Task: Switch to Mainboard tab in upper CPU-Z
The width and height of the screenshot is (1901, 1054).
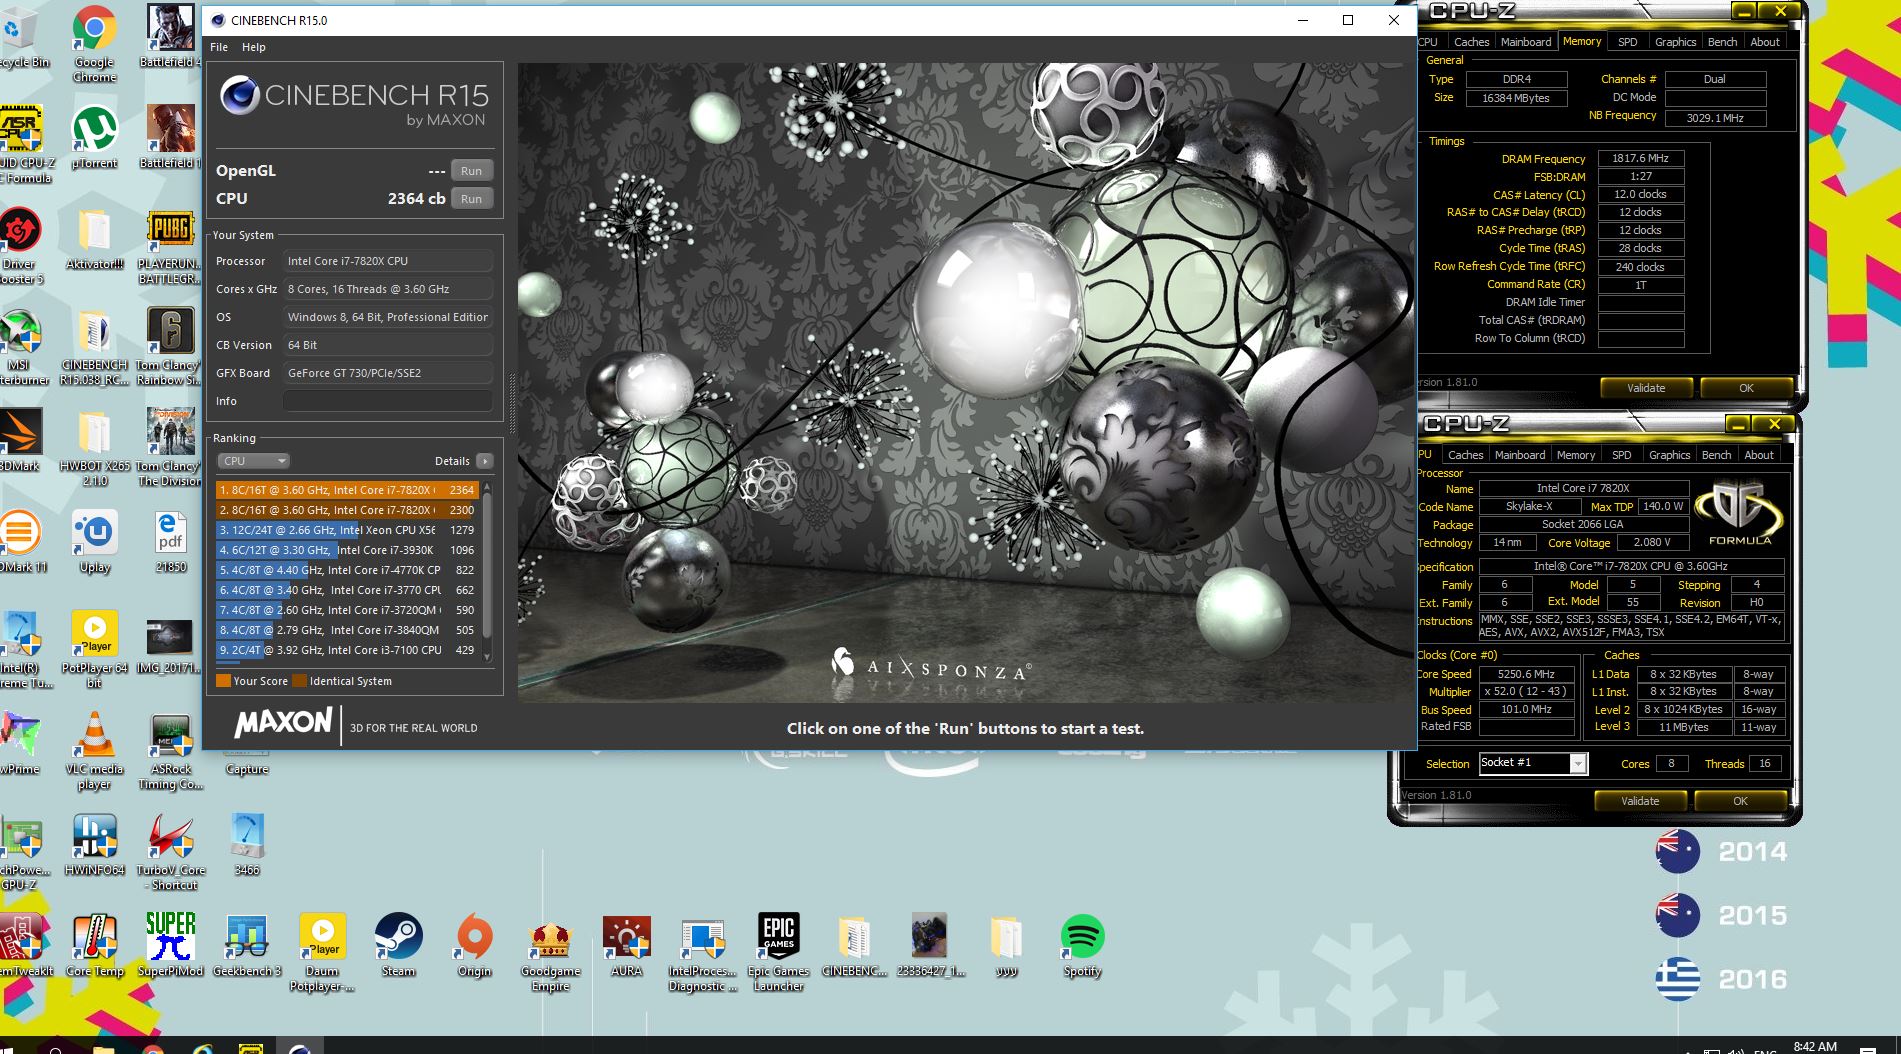Action: [x=1526, y=42]
